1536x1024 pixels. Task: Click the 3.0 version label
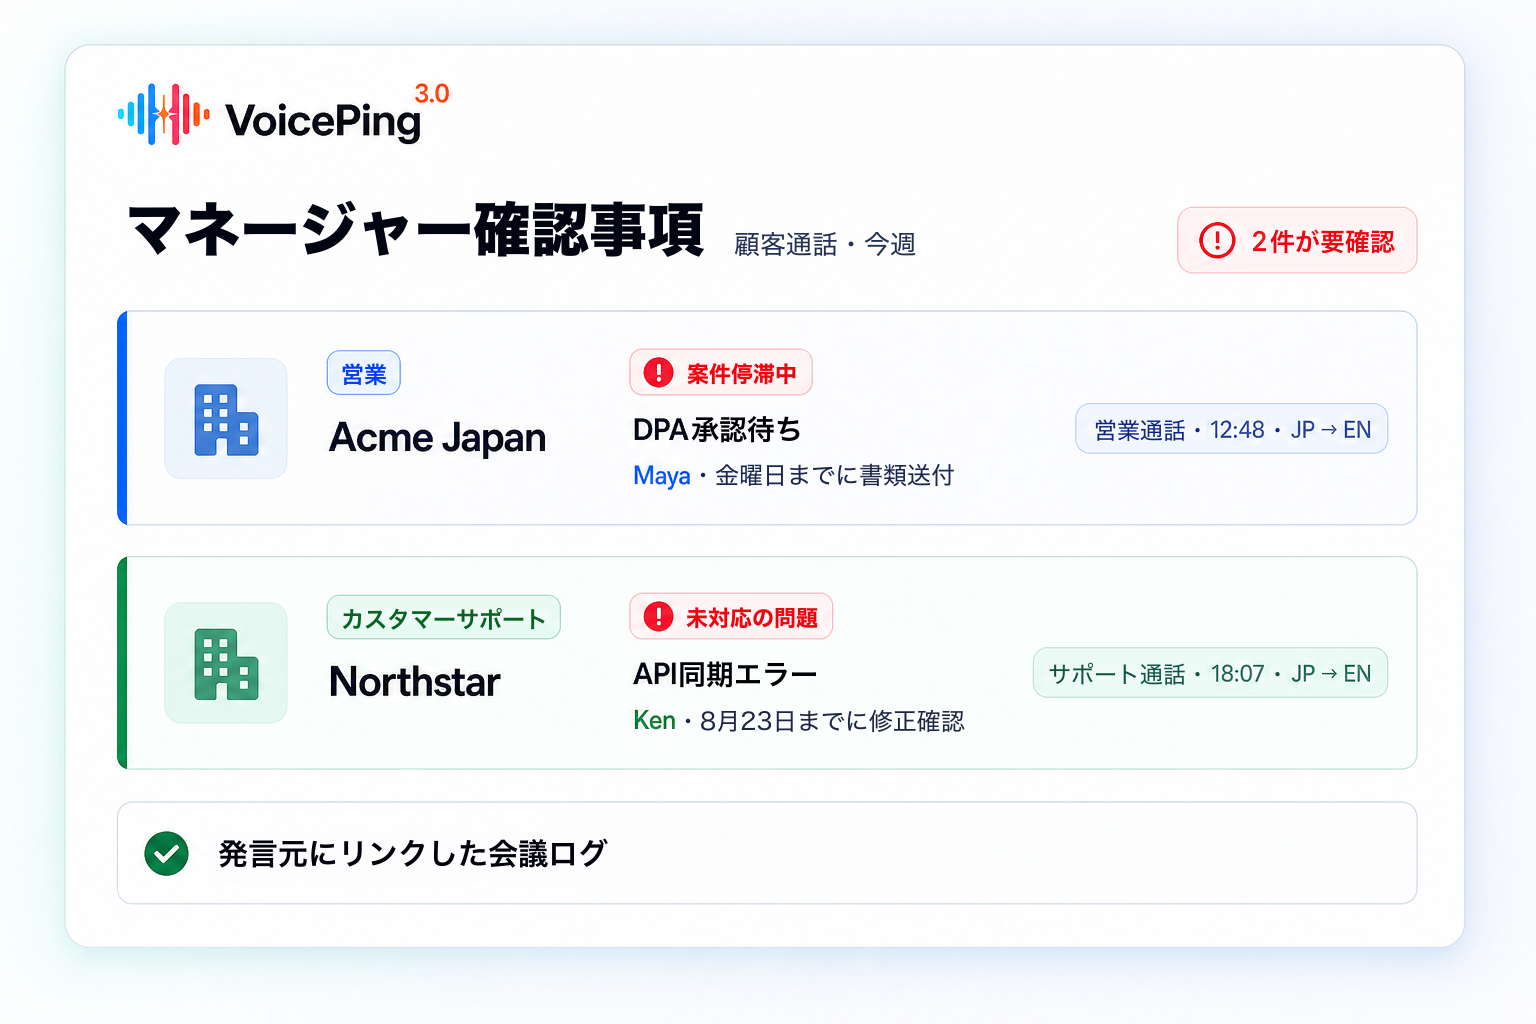432,94
